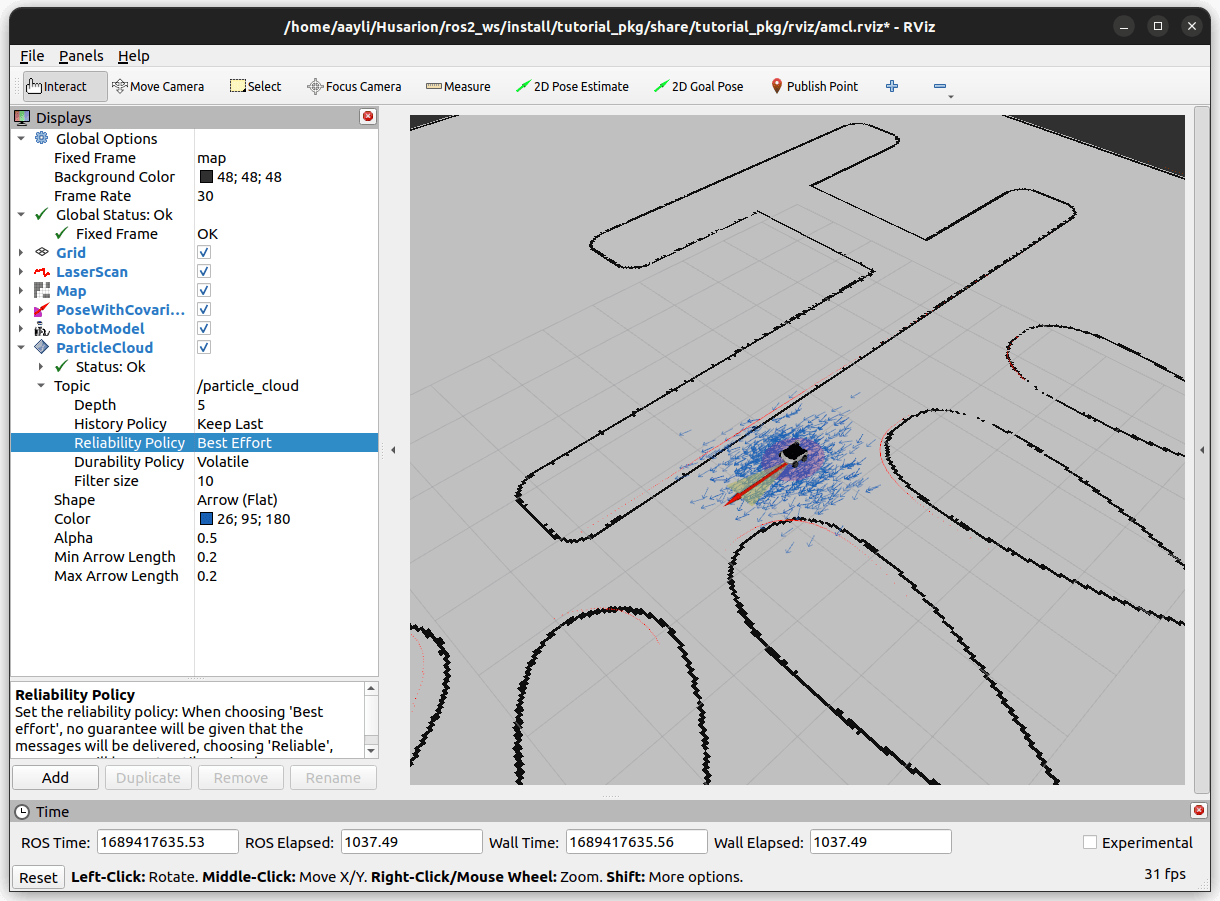This screenshot has height=901, width=1220.
Task: Click the ROS Time field
Action: click(x=167, y=842)
